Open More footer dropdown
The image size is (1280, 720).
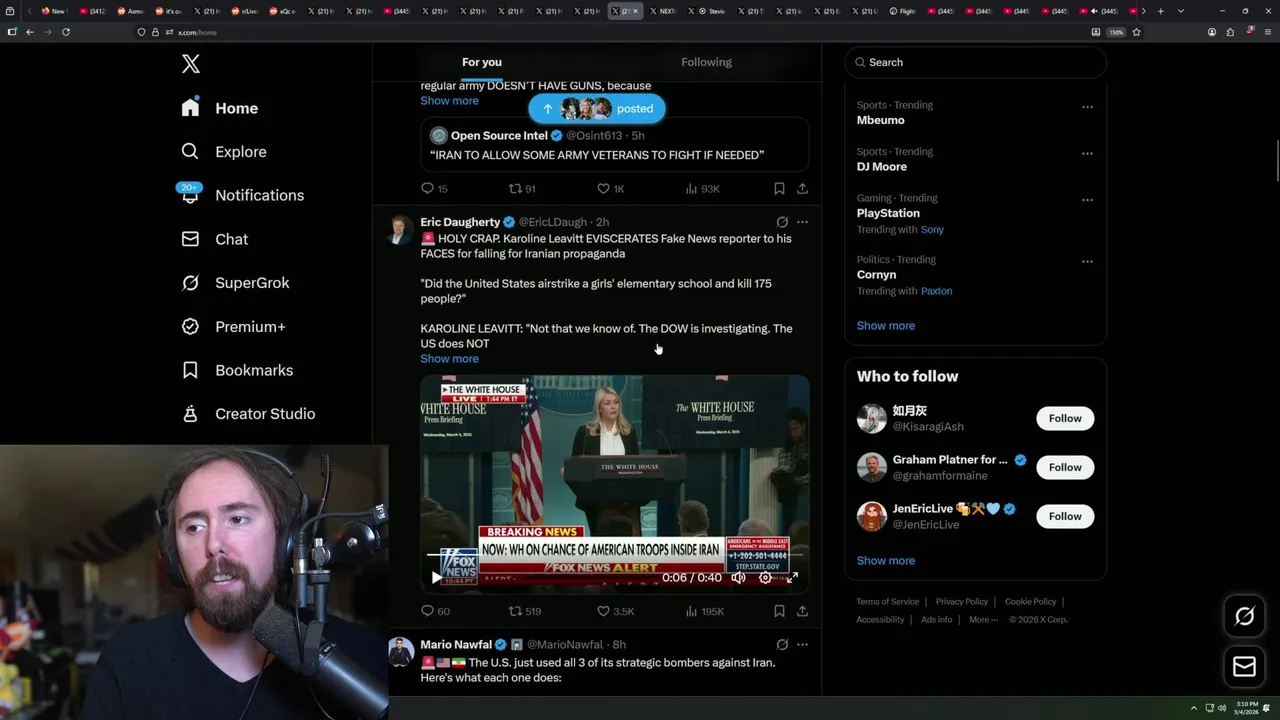pos(983,620)
